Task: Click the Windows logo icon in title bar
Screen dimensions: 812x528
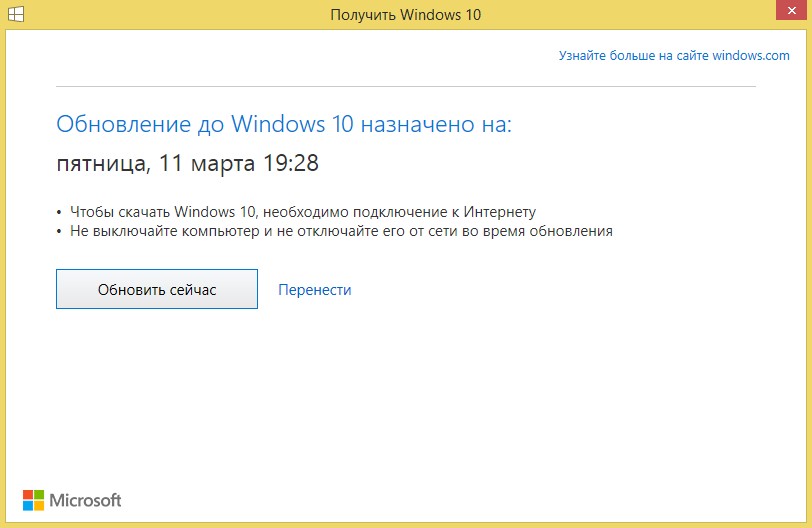Action: tap(17, 15)
